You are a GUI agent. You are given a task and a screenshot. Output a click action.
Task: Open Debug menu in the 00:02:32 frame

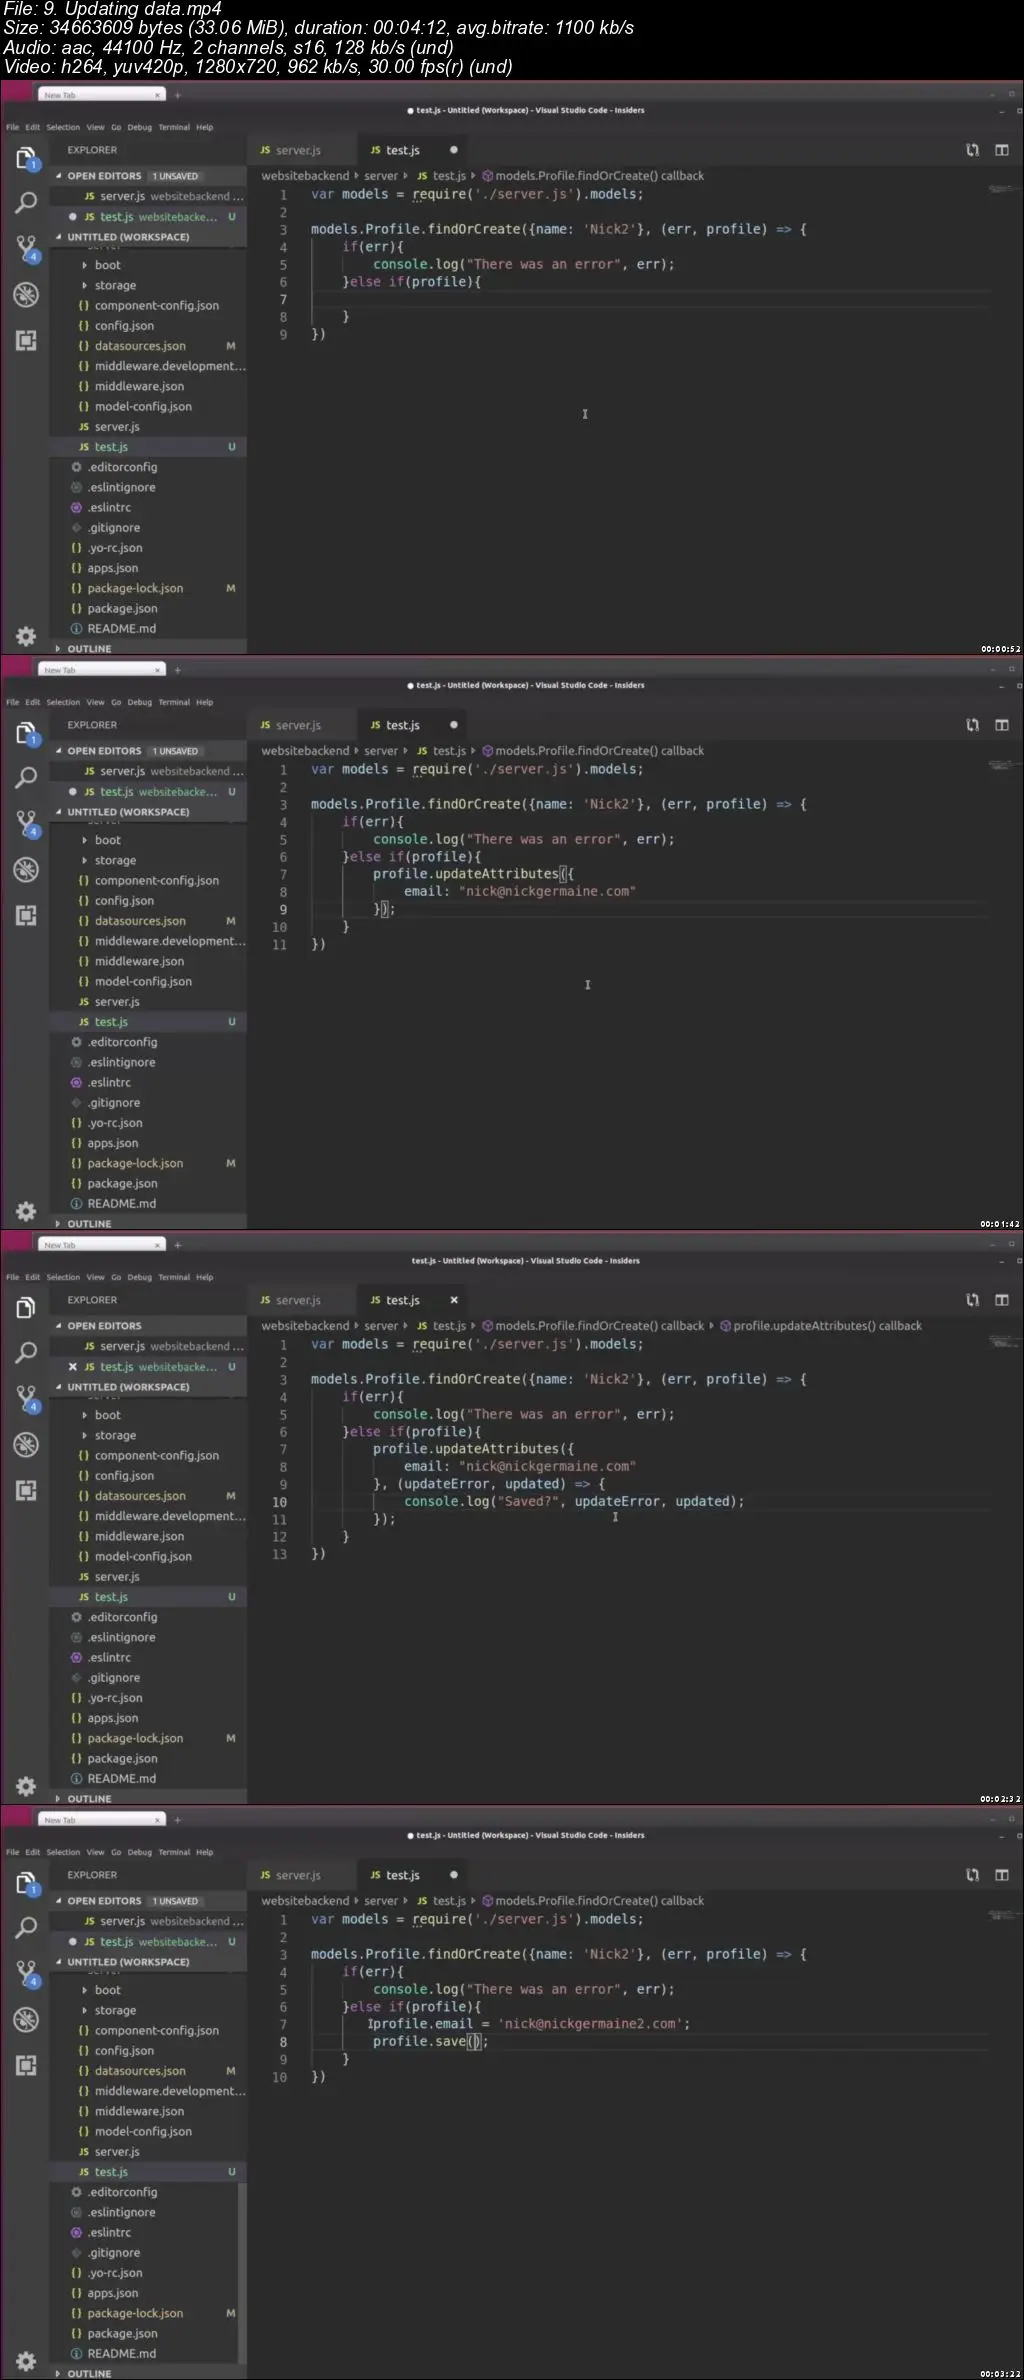pos(140,1277)
